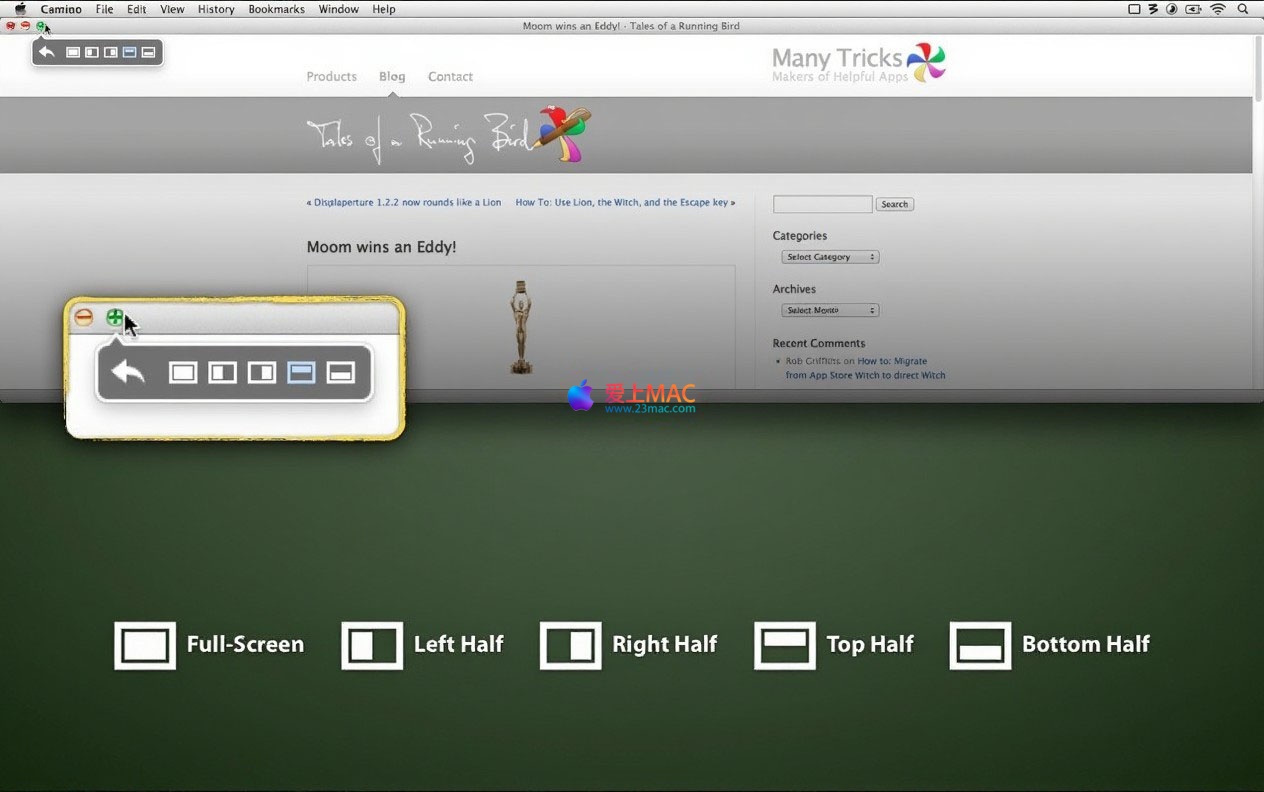Click Top Half icon in the magnified callout
Screen dimensions: 1264x792
(x=301, y=373)
